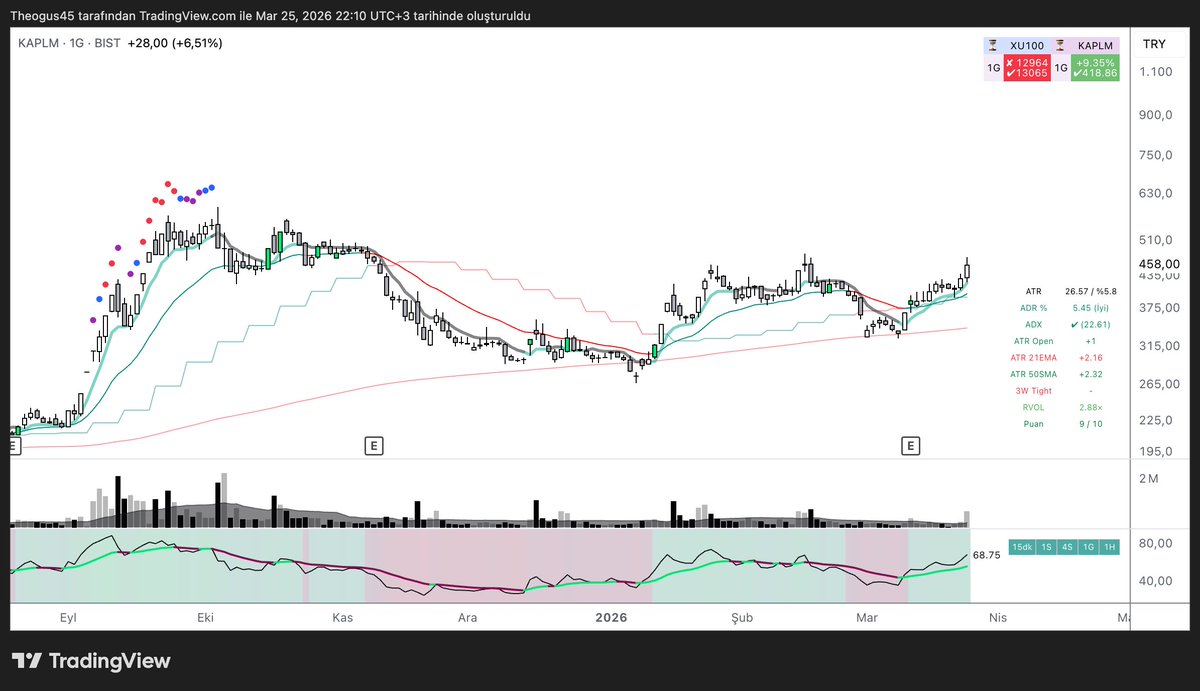Click the 68.75 oscillator value
Screen dimensions: 1200x691
[986, 554]
